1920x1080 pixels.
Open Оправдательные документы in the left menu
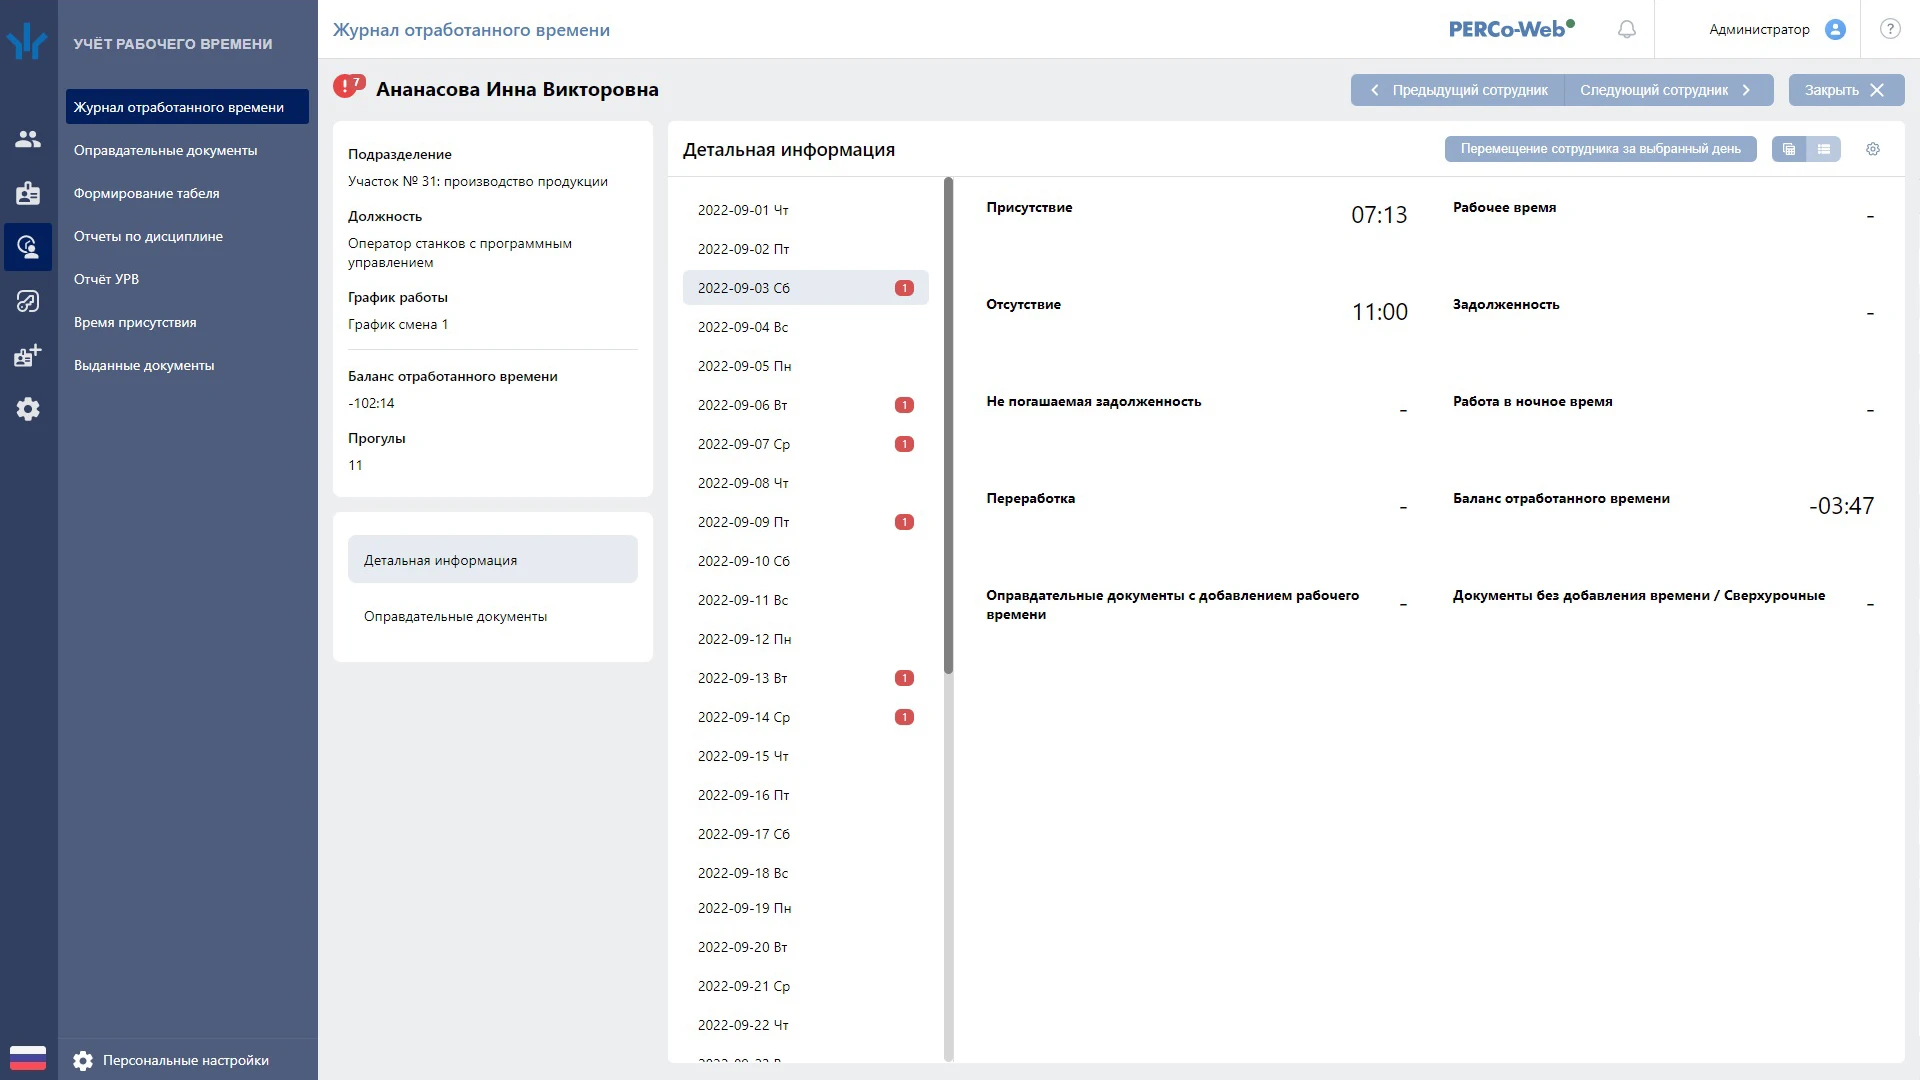point(165,150)
